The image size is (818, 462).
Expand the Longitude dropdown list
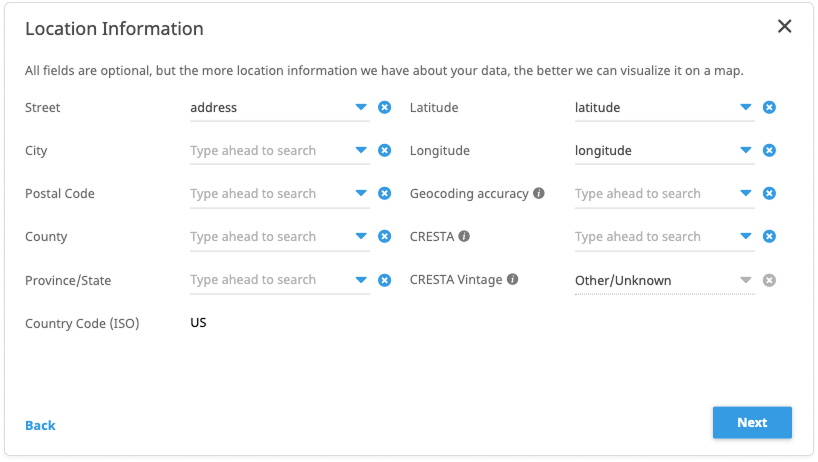click(746, 151)
